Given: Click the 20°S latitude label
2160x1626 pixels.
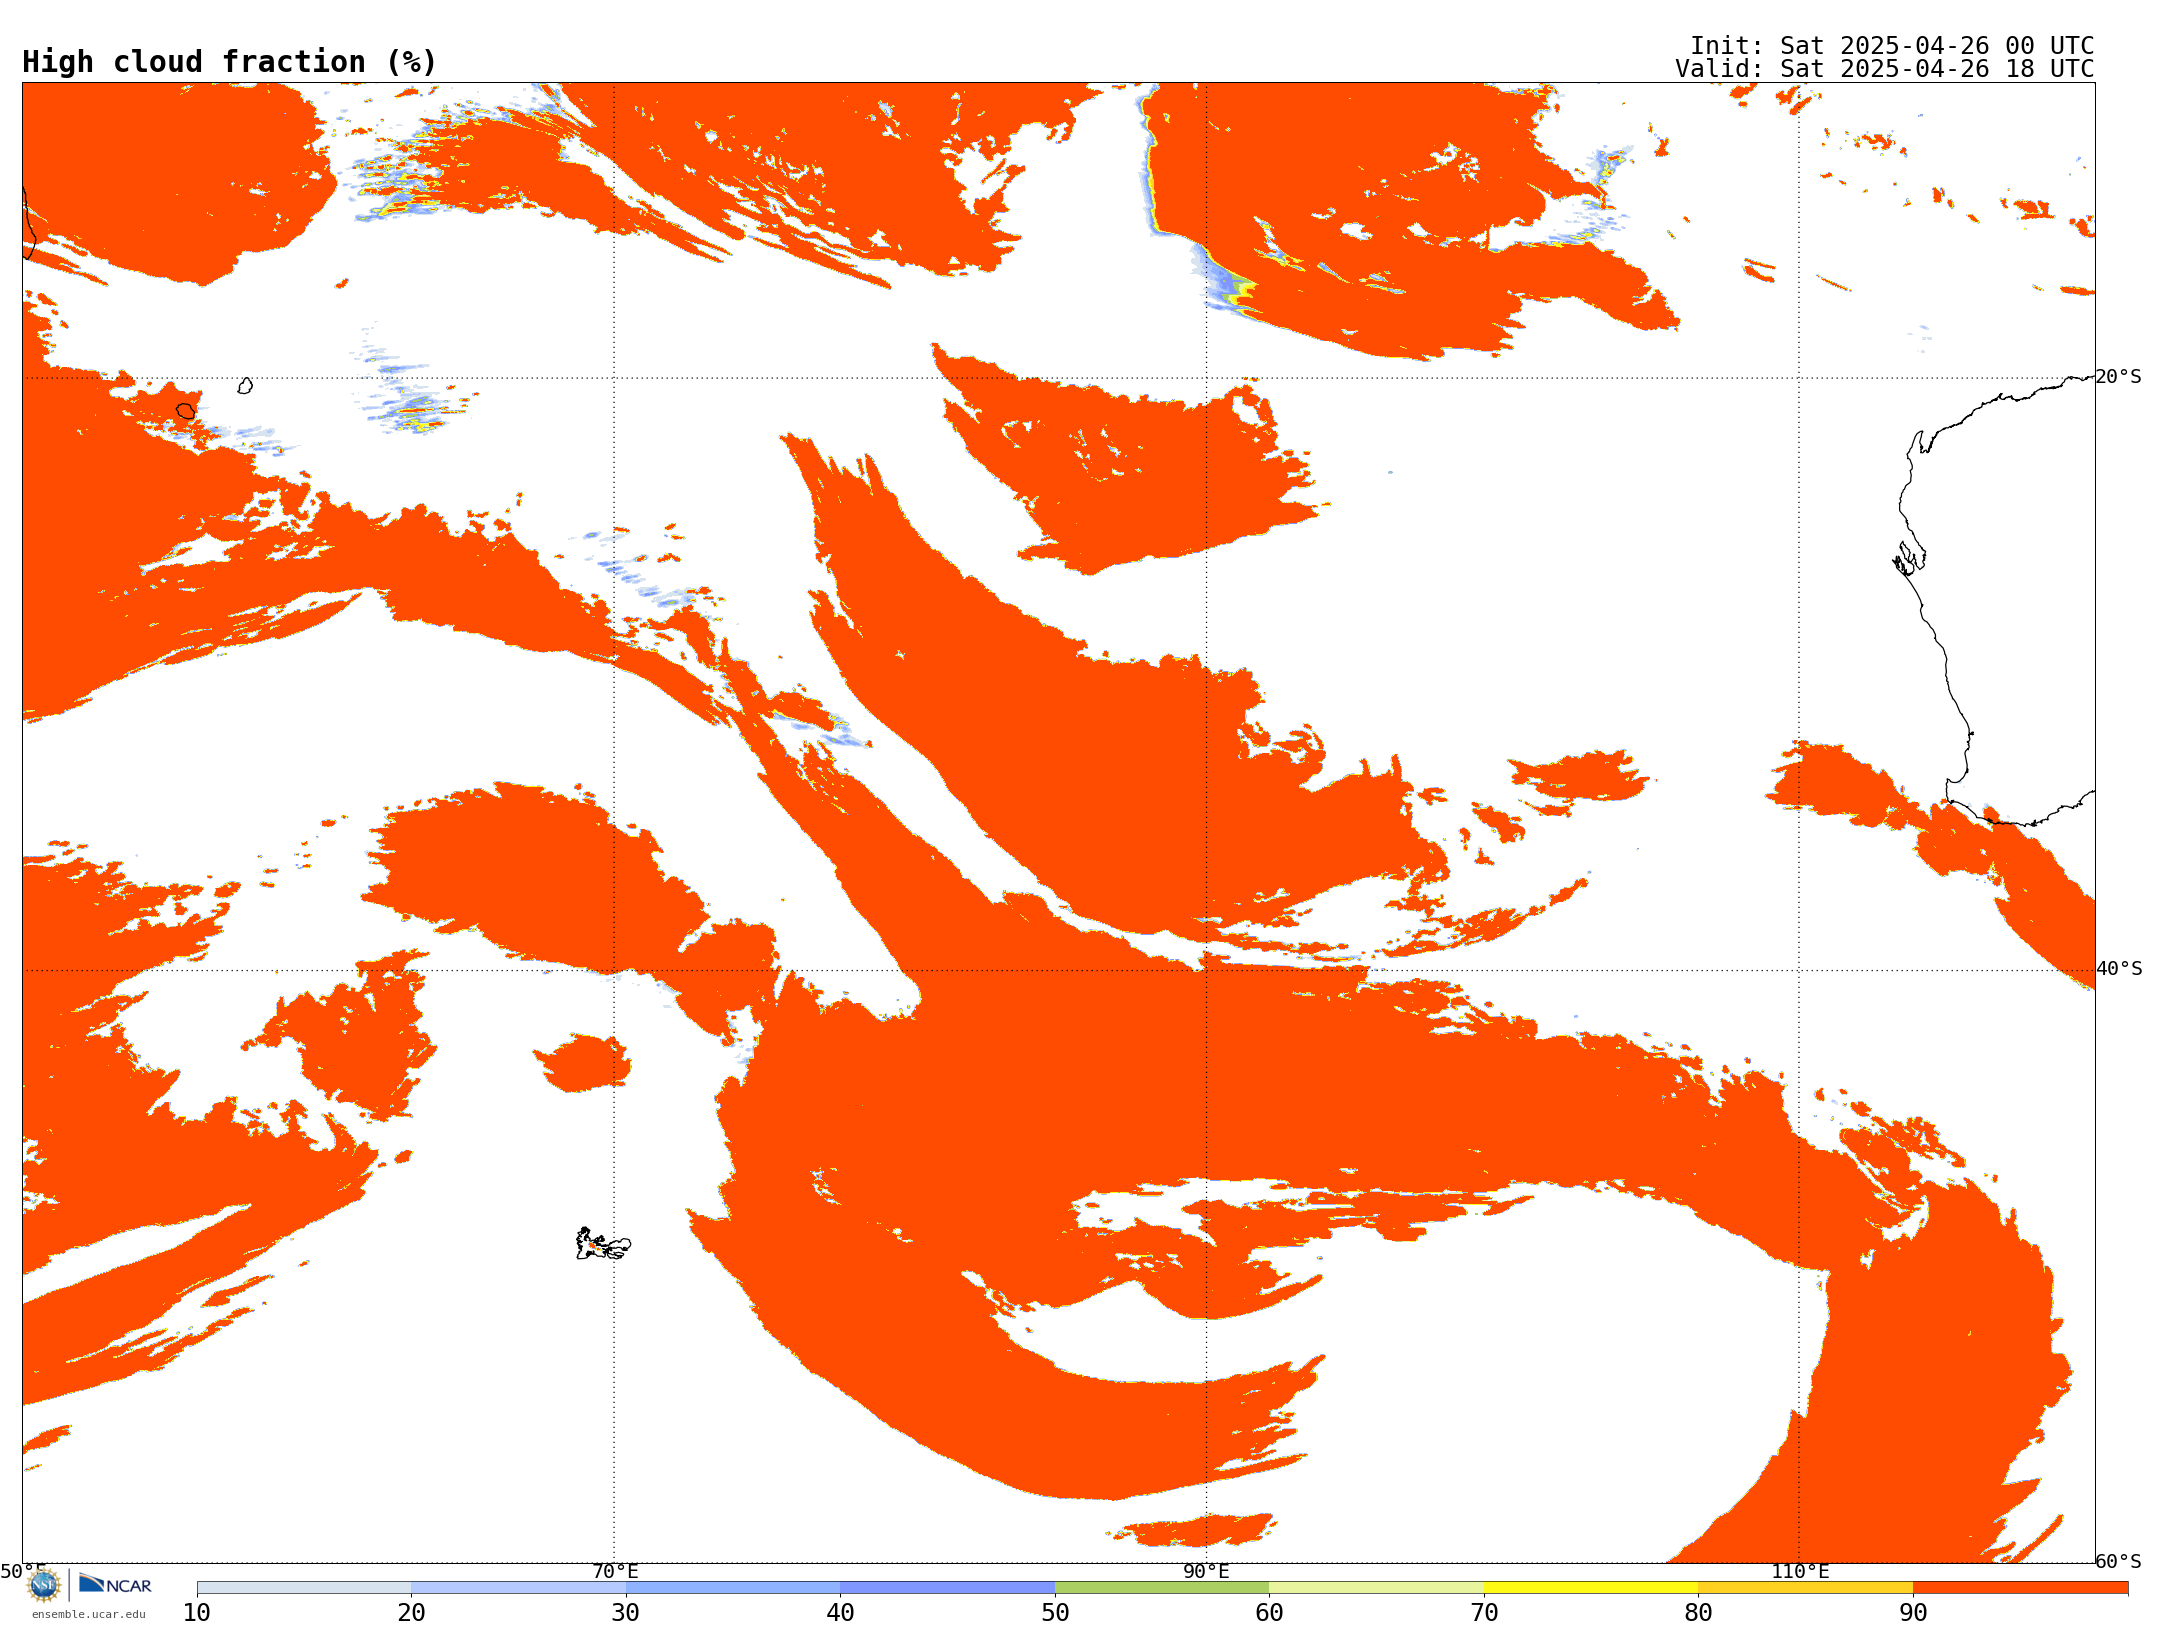Looking at the screenshot, I should pos(2119,376).
